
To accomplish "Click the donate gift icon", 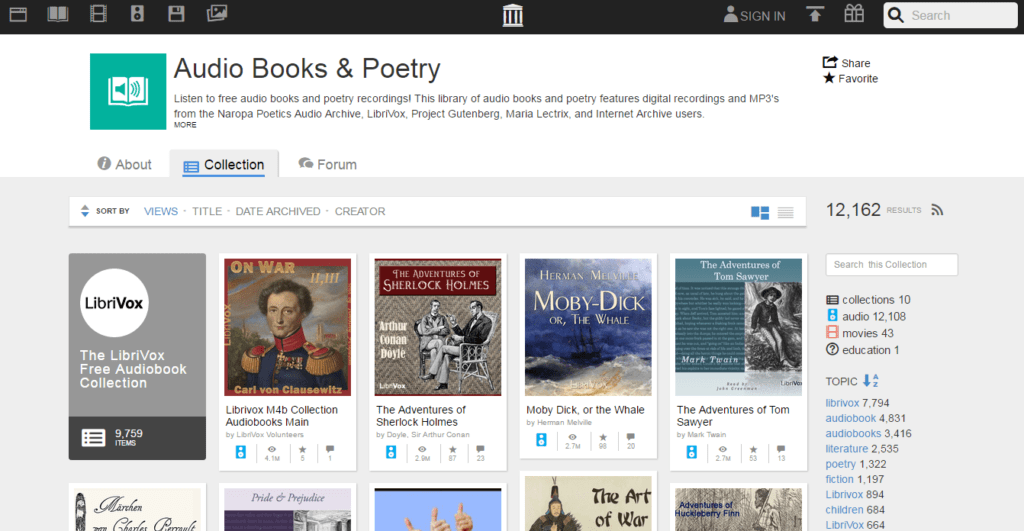I will (x=854, y=14).
